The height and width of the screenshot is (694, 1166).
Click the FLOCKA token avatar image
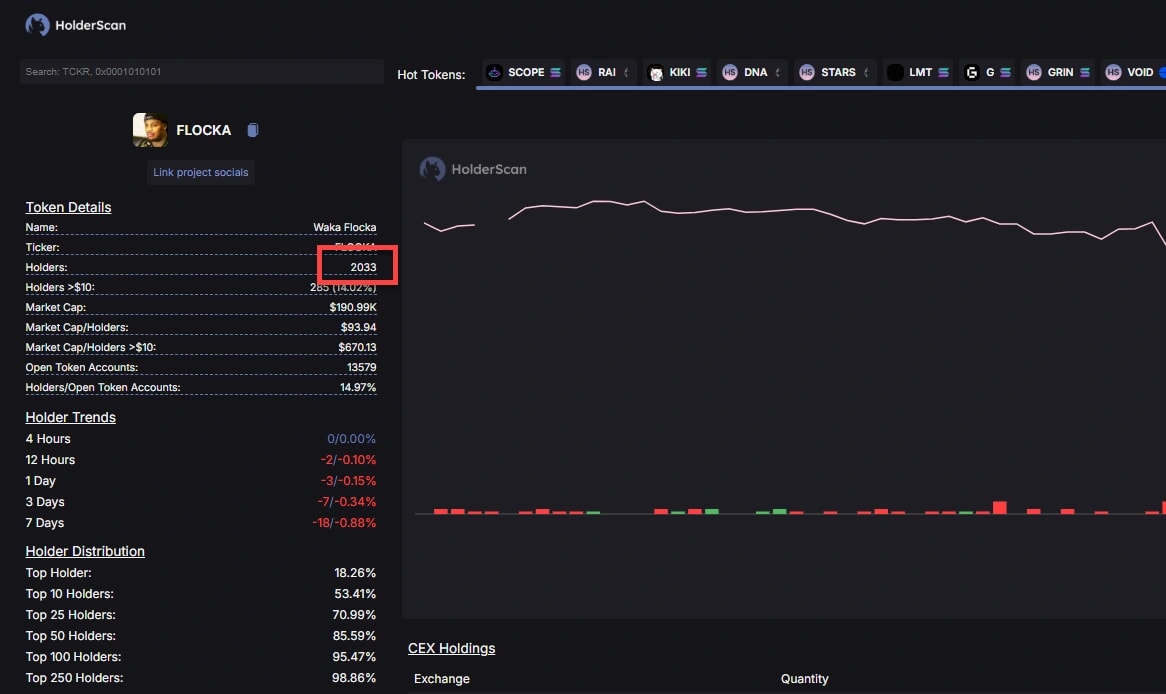click(150, 130)
